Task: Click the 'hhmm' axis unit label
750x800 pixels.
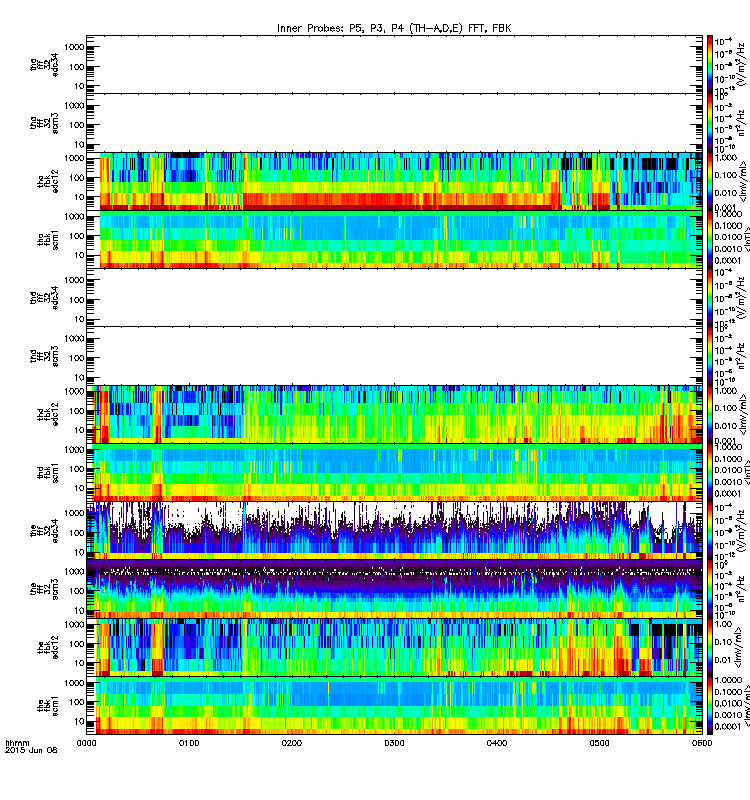Action: (x=17, y=743)
